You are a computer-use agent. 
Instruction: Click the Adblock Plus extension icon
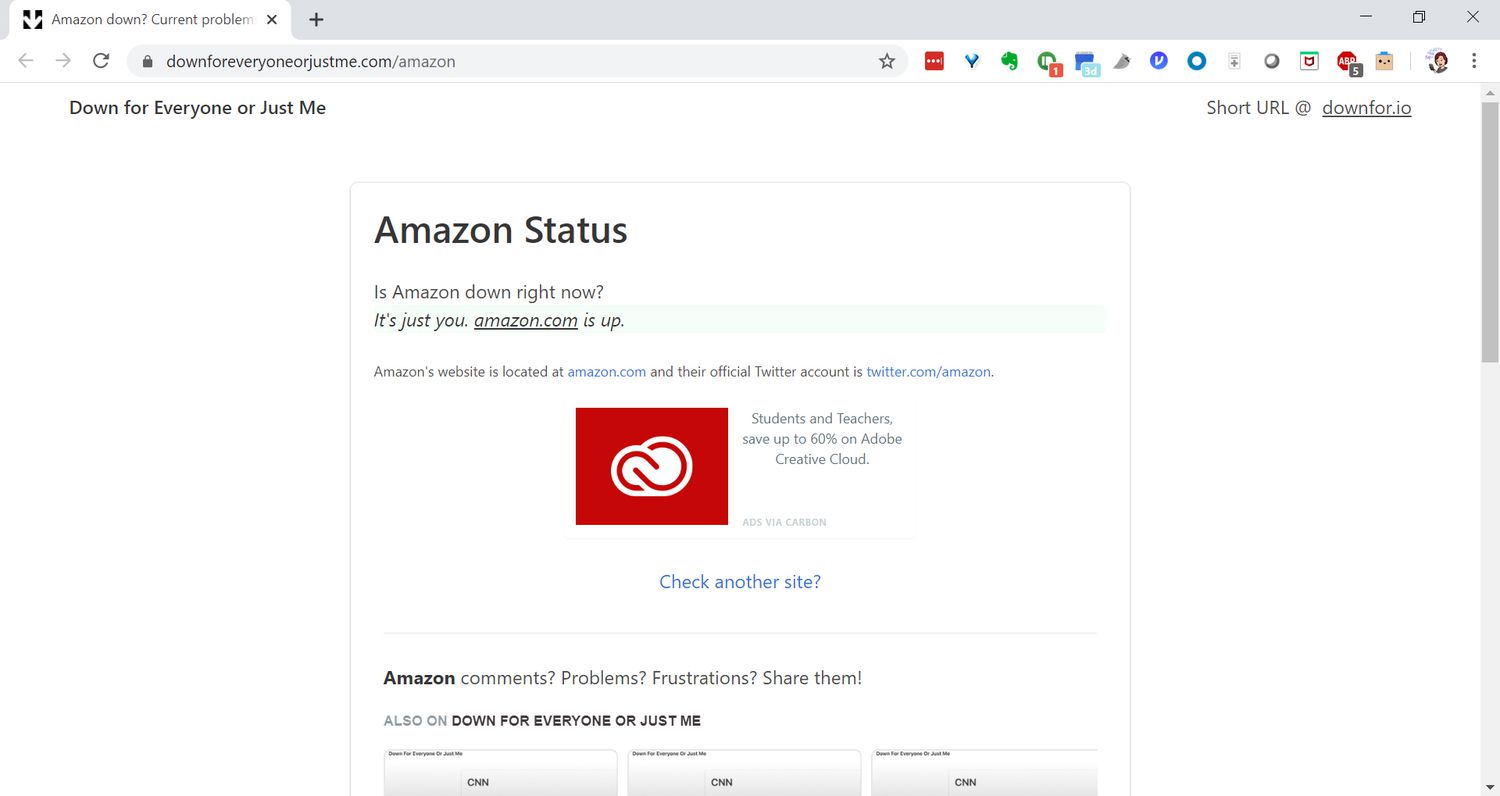click(1347, 61)
